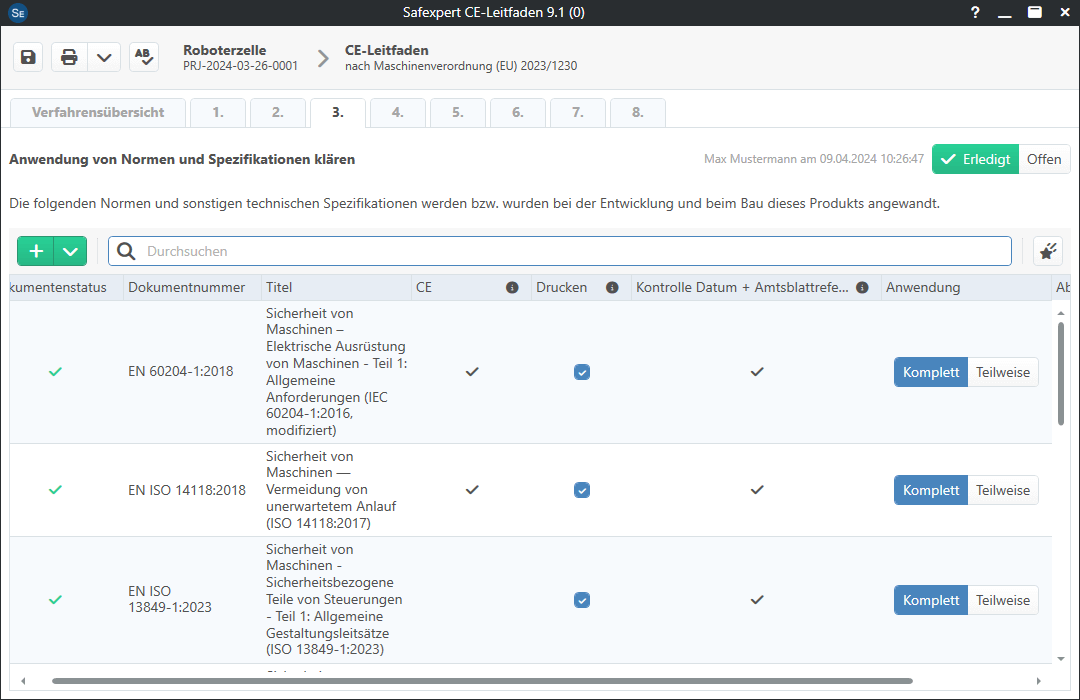This screenshot has width=1080, height=700.
Task: Add a new standard via green plus icon
Action: tap(35, 251)
